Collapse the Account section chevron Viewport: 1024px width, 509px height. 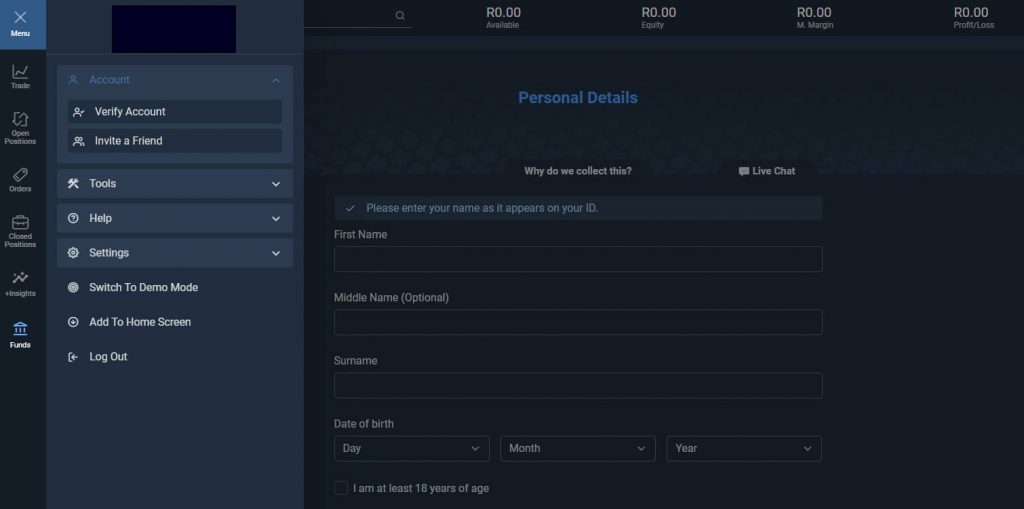276,80
